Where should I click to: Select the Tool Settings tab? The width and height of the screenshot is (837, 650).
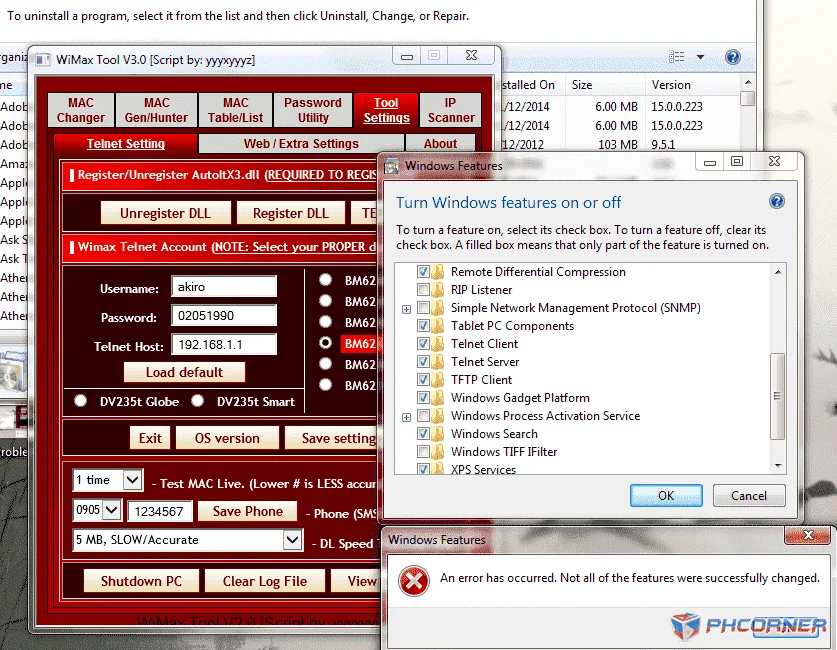tap(386, 110)
